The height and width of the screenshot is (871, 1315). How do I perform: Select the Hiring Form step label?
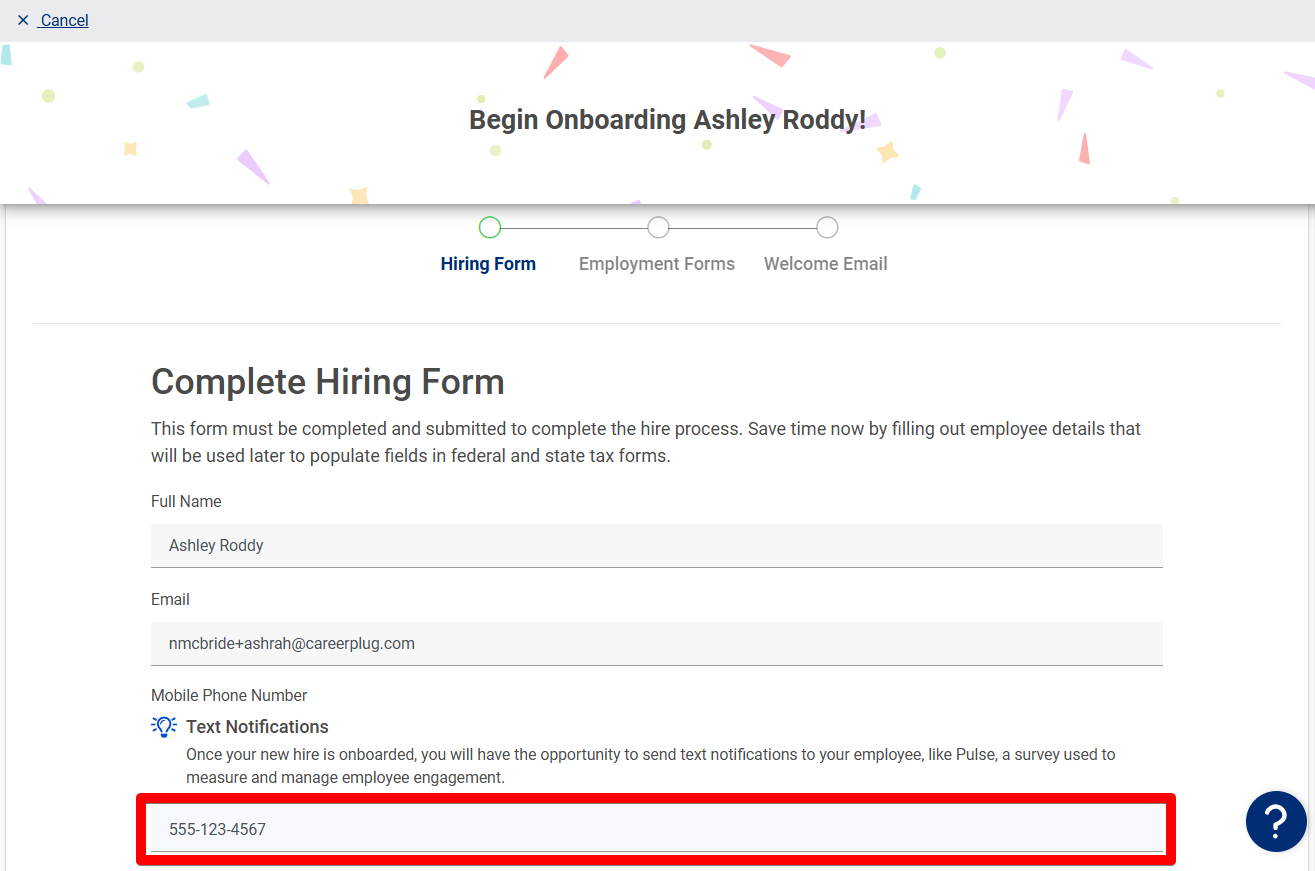click(488, 263)
